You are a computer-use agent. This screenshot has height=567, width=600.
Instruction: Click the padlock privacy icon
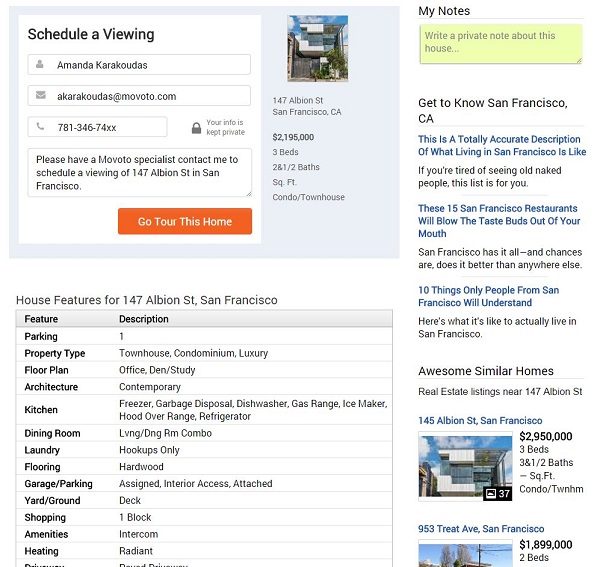196,128
